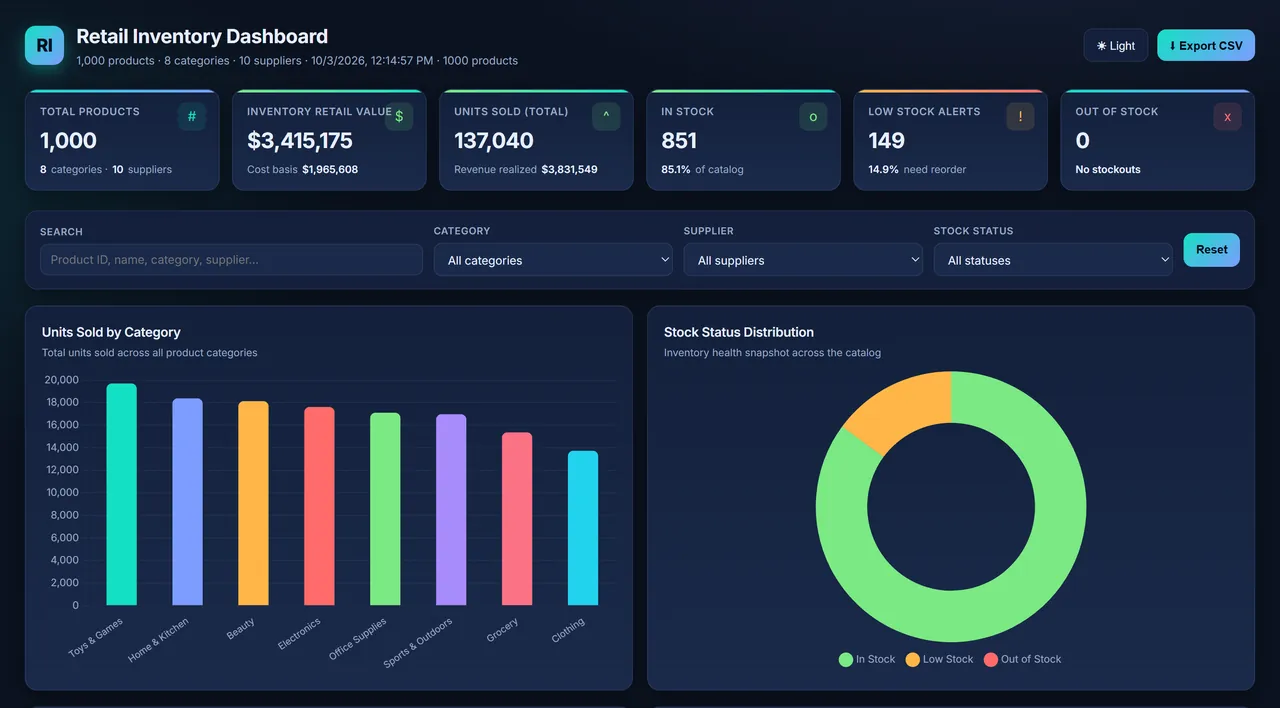Click the Clothing bar
1280x708 pixels.
point(583,528)
